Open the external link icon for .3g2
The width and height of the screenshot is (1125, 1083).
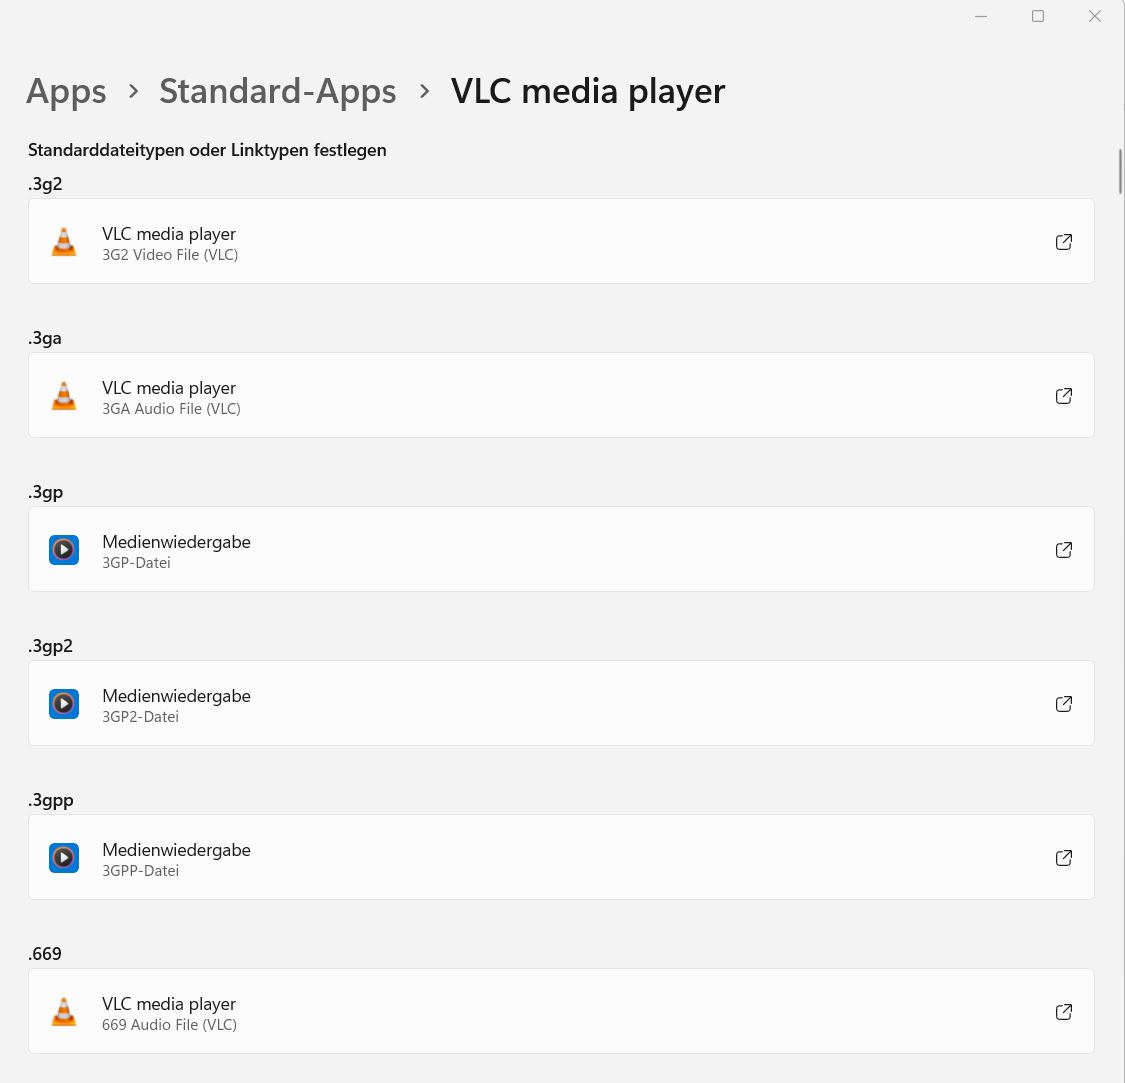click(1064, 242)
